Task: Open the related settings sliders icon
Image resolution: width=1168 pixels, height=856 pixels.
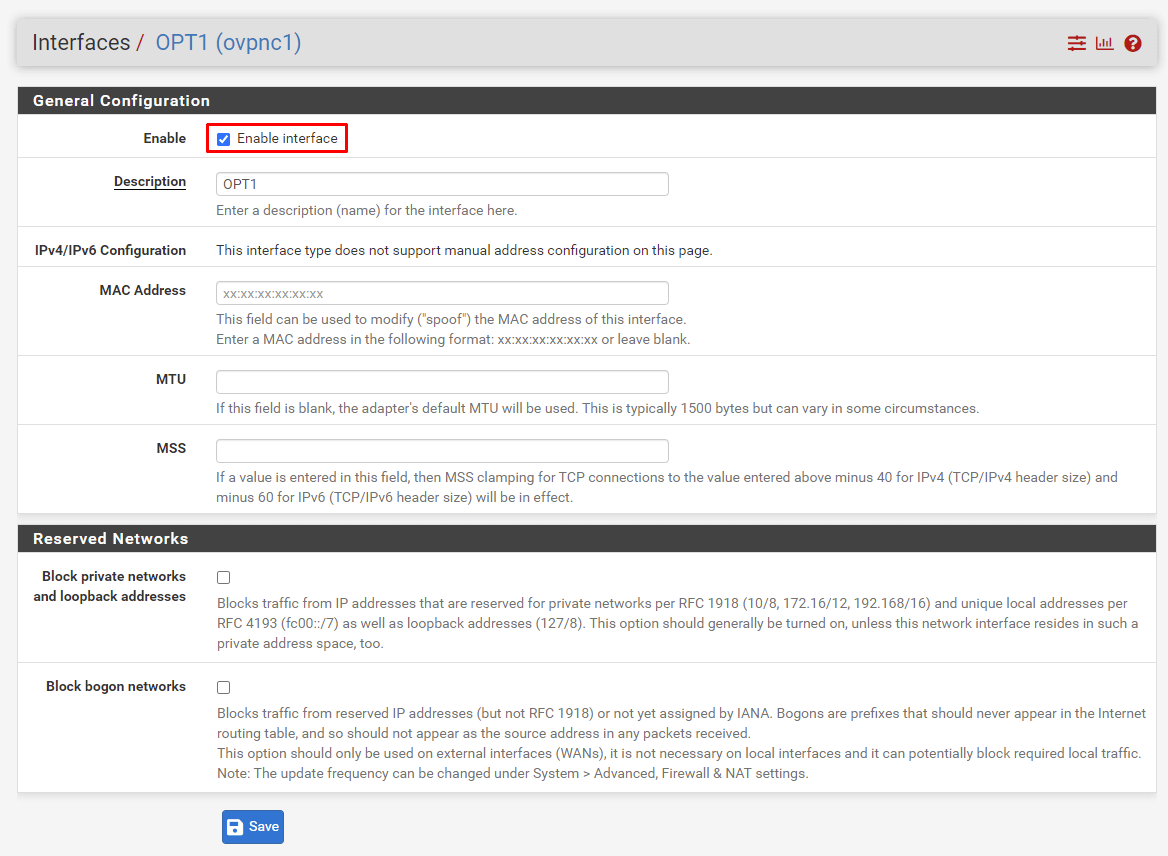Action: coord(1076,43)
